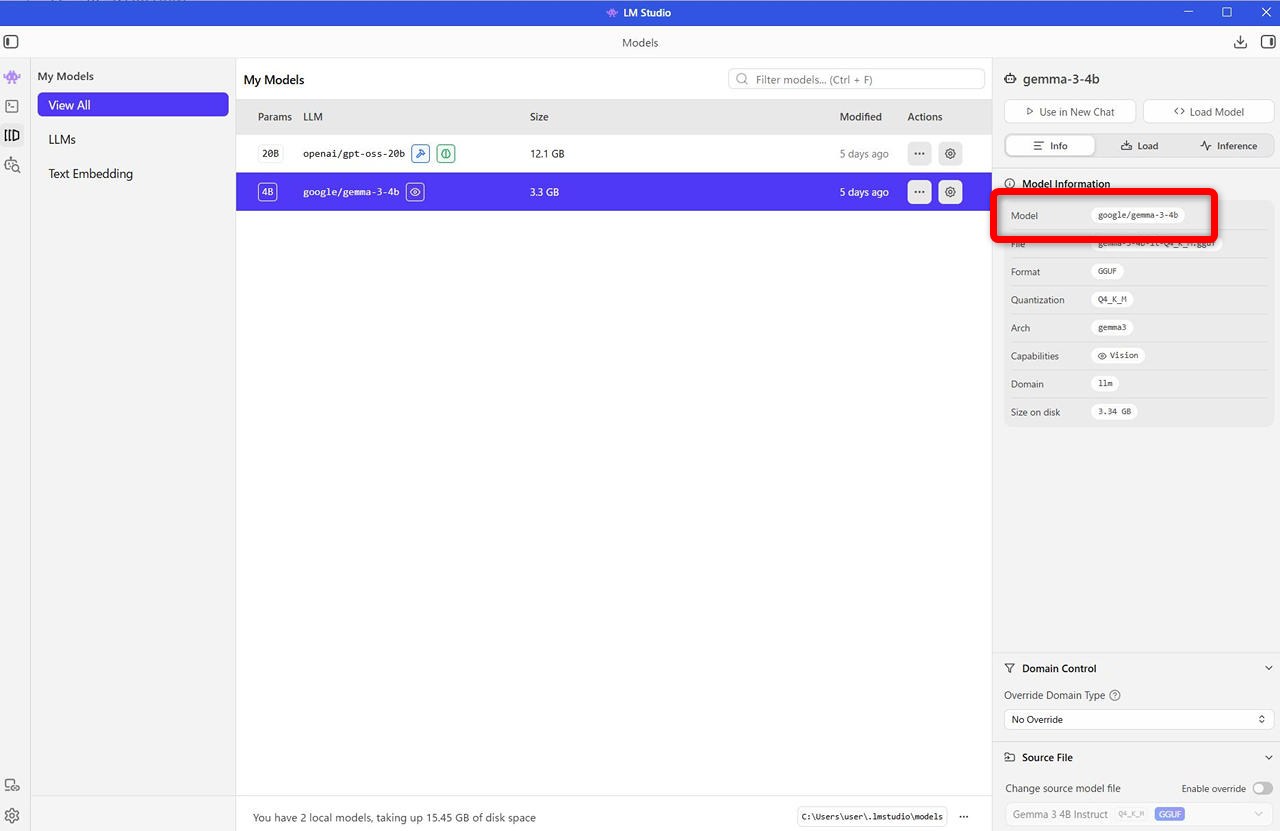Open the Discover model search icon
This screenshot has height=831, width=1280.
[12, 165]
